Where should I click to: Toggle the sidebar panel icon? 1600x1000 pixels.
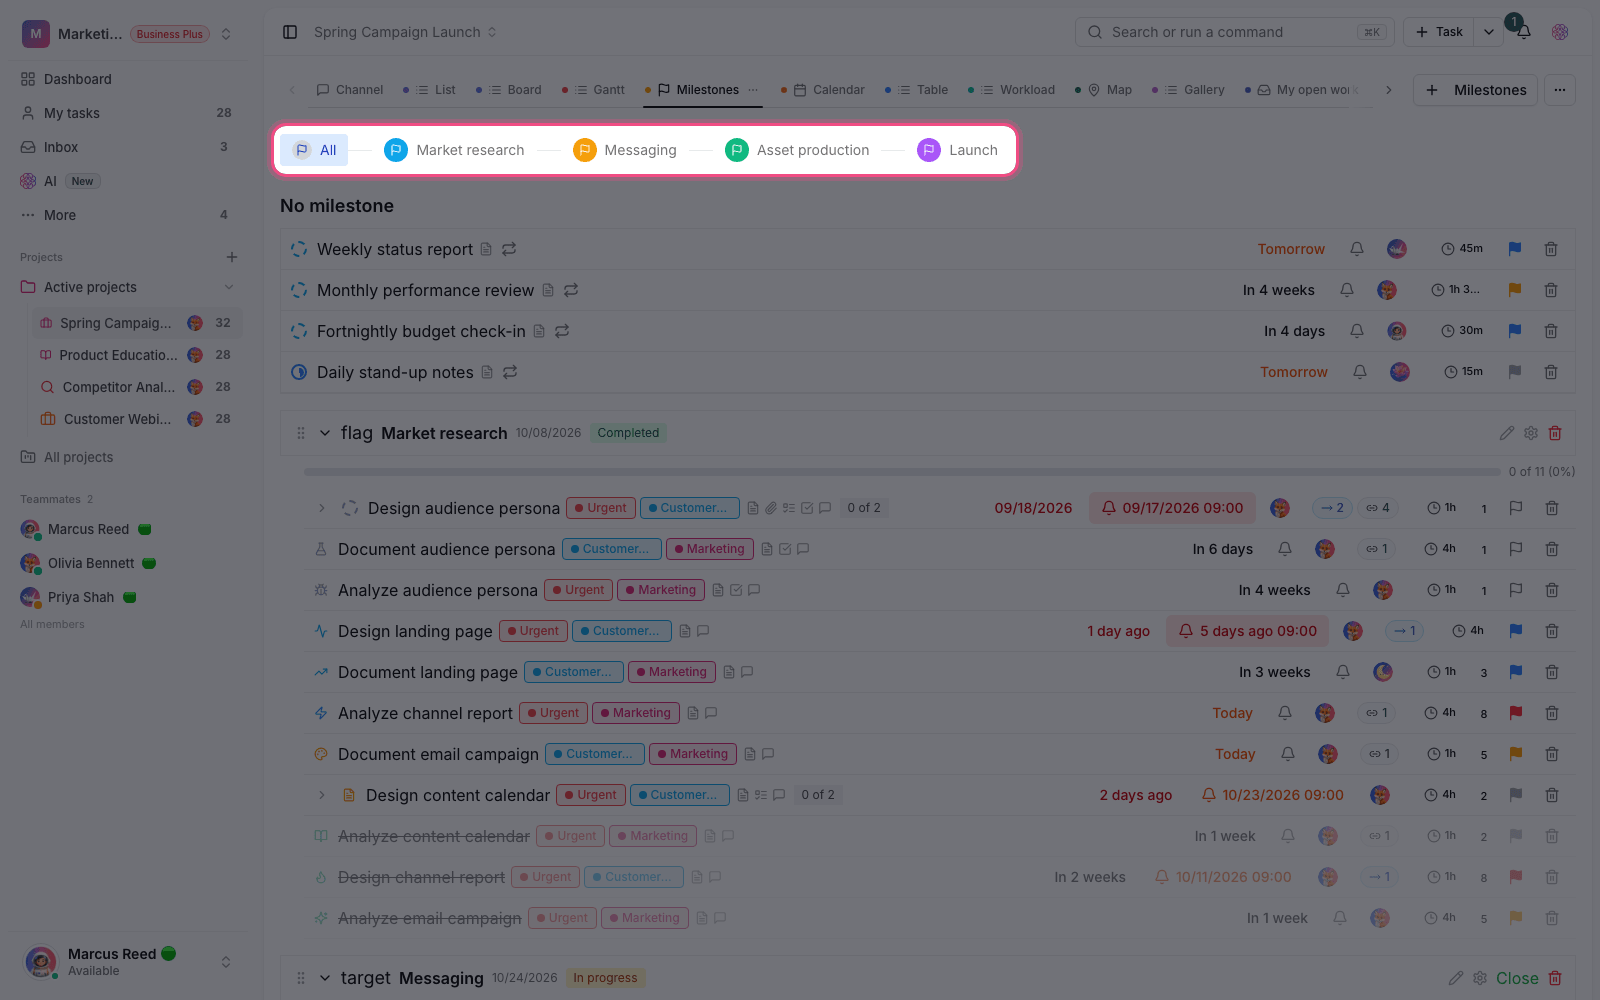(290, 32)
